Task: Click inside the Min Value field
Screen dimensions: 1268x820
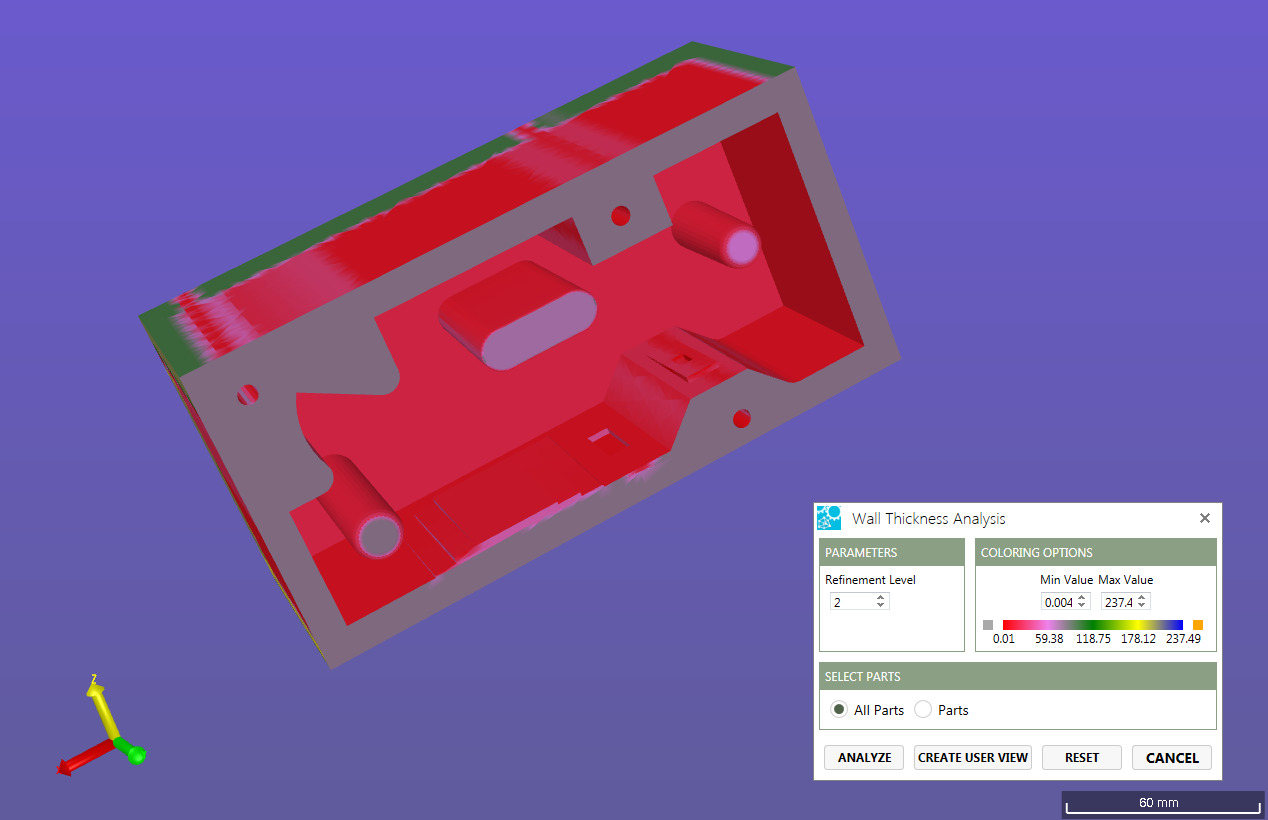Action: [1058, 602]
